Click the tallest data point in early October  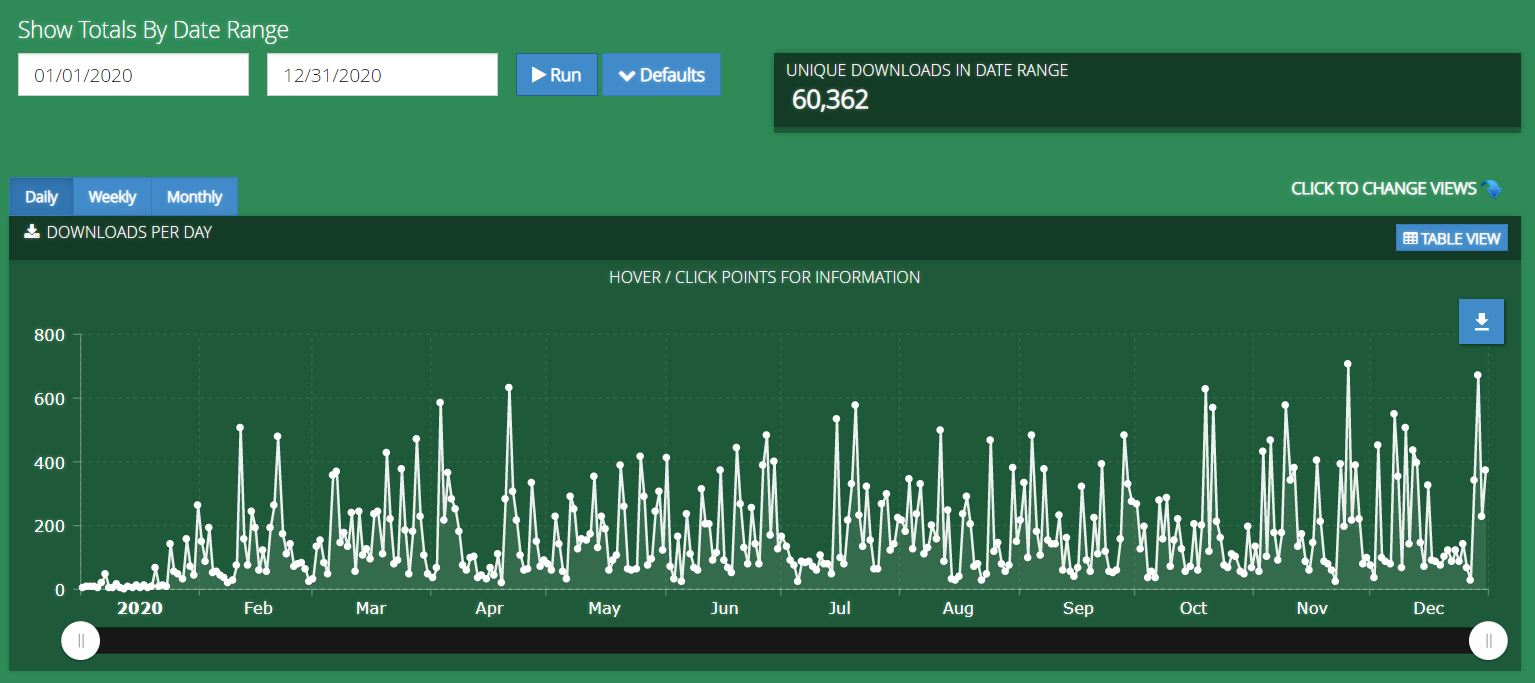[x=1205, y=389]
